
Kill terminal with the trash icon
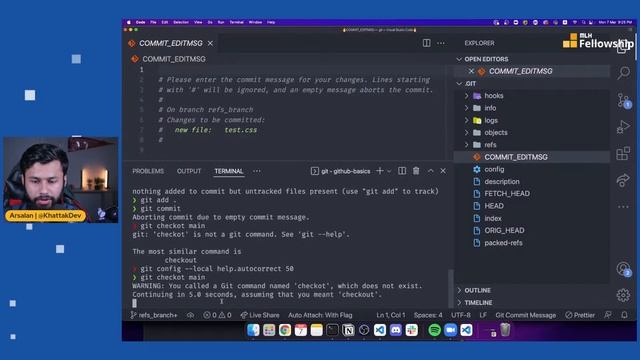416,171
